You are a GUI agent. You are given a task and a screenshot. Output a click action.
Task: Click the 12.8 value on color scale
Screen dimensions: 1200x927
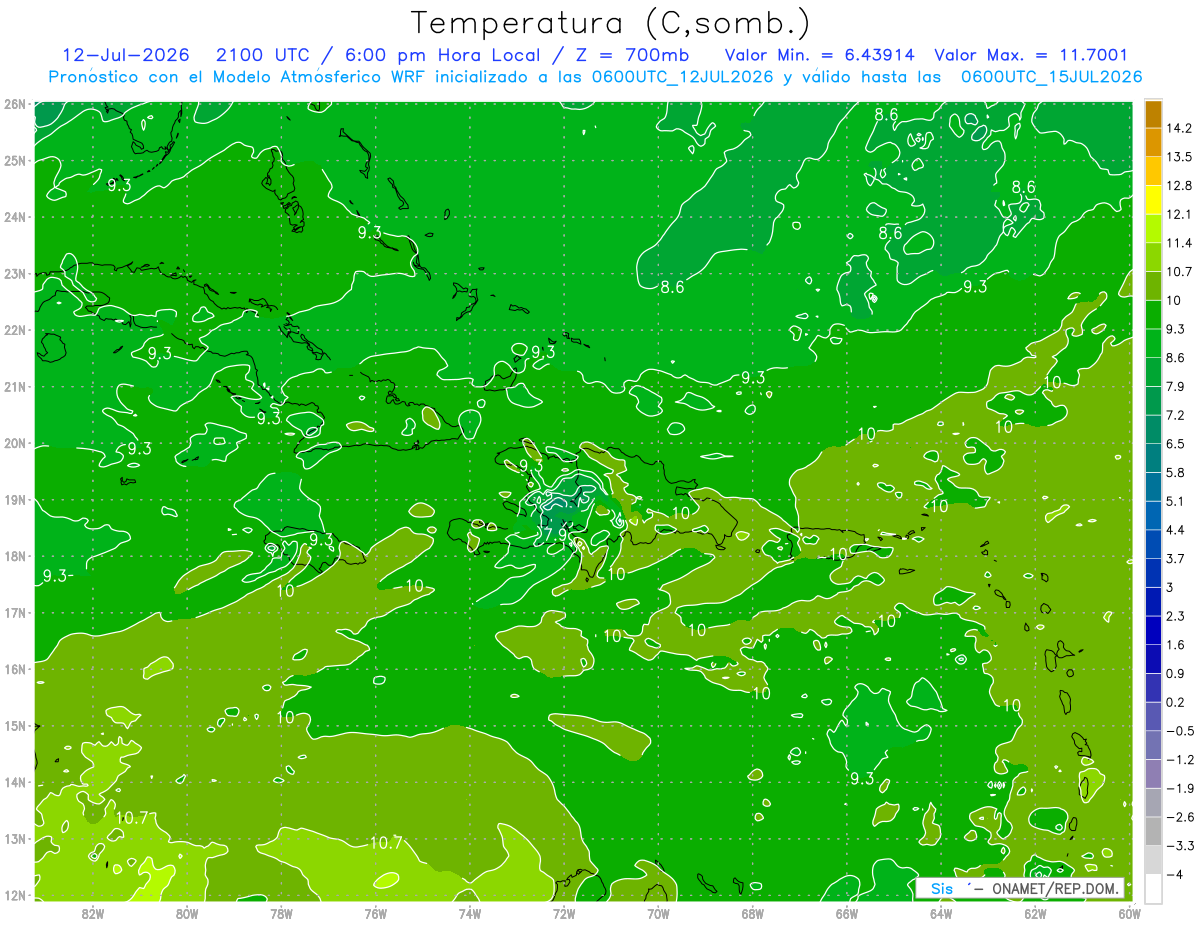click(x=1180, y=185)
